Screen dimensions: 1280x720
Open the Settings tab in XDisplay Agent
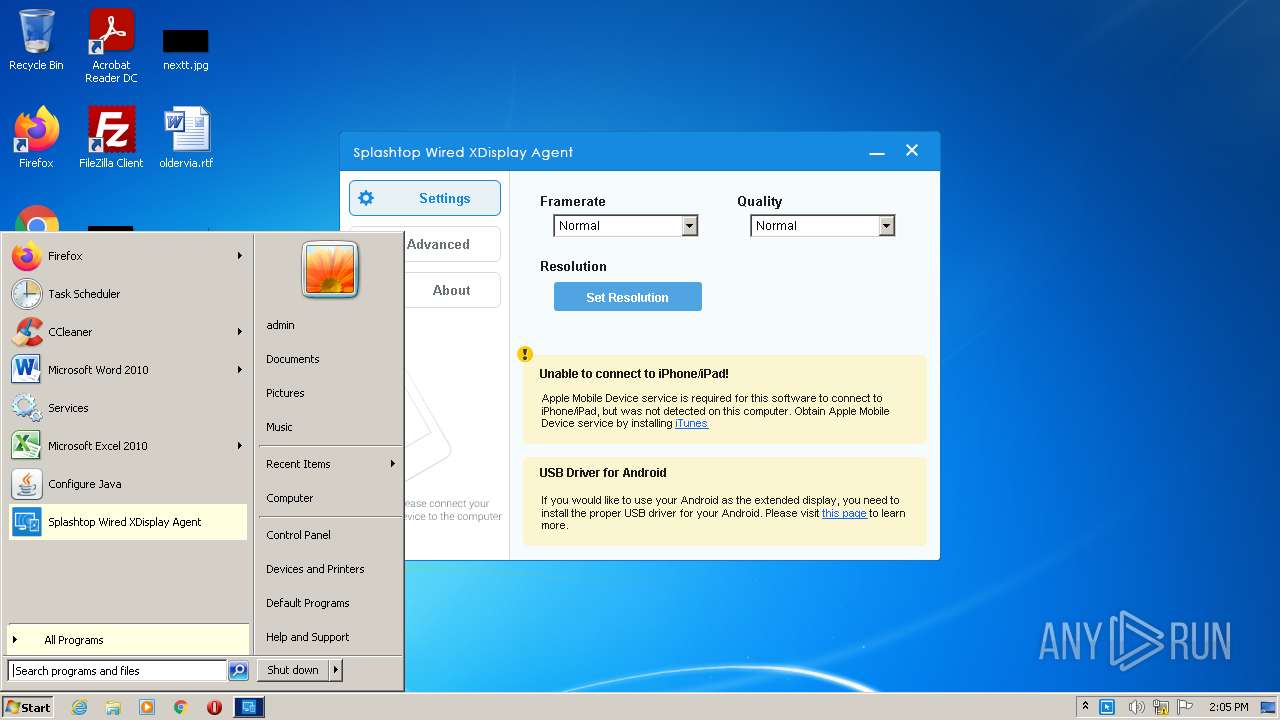pyautogui.click(x=425, y=198)
